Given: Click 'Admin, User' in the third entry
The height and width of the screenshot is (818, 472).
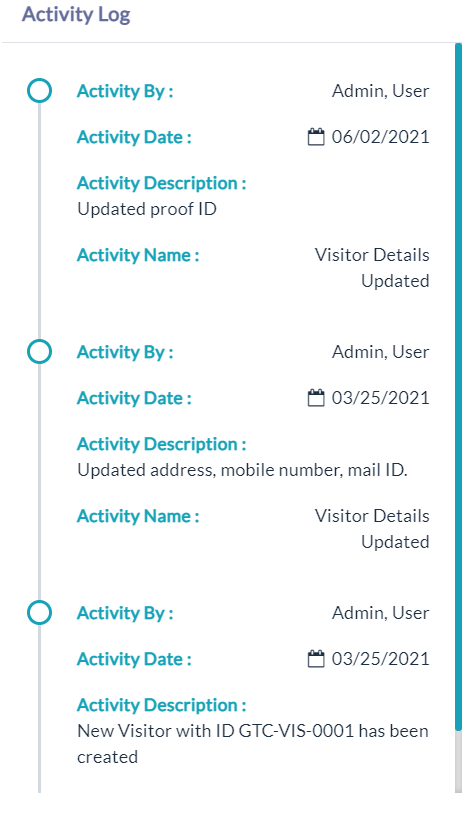Looking at the screenshot, I should tap(380, 612).
